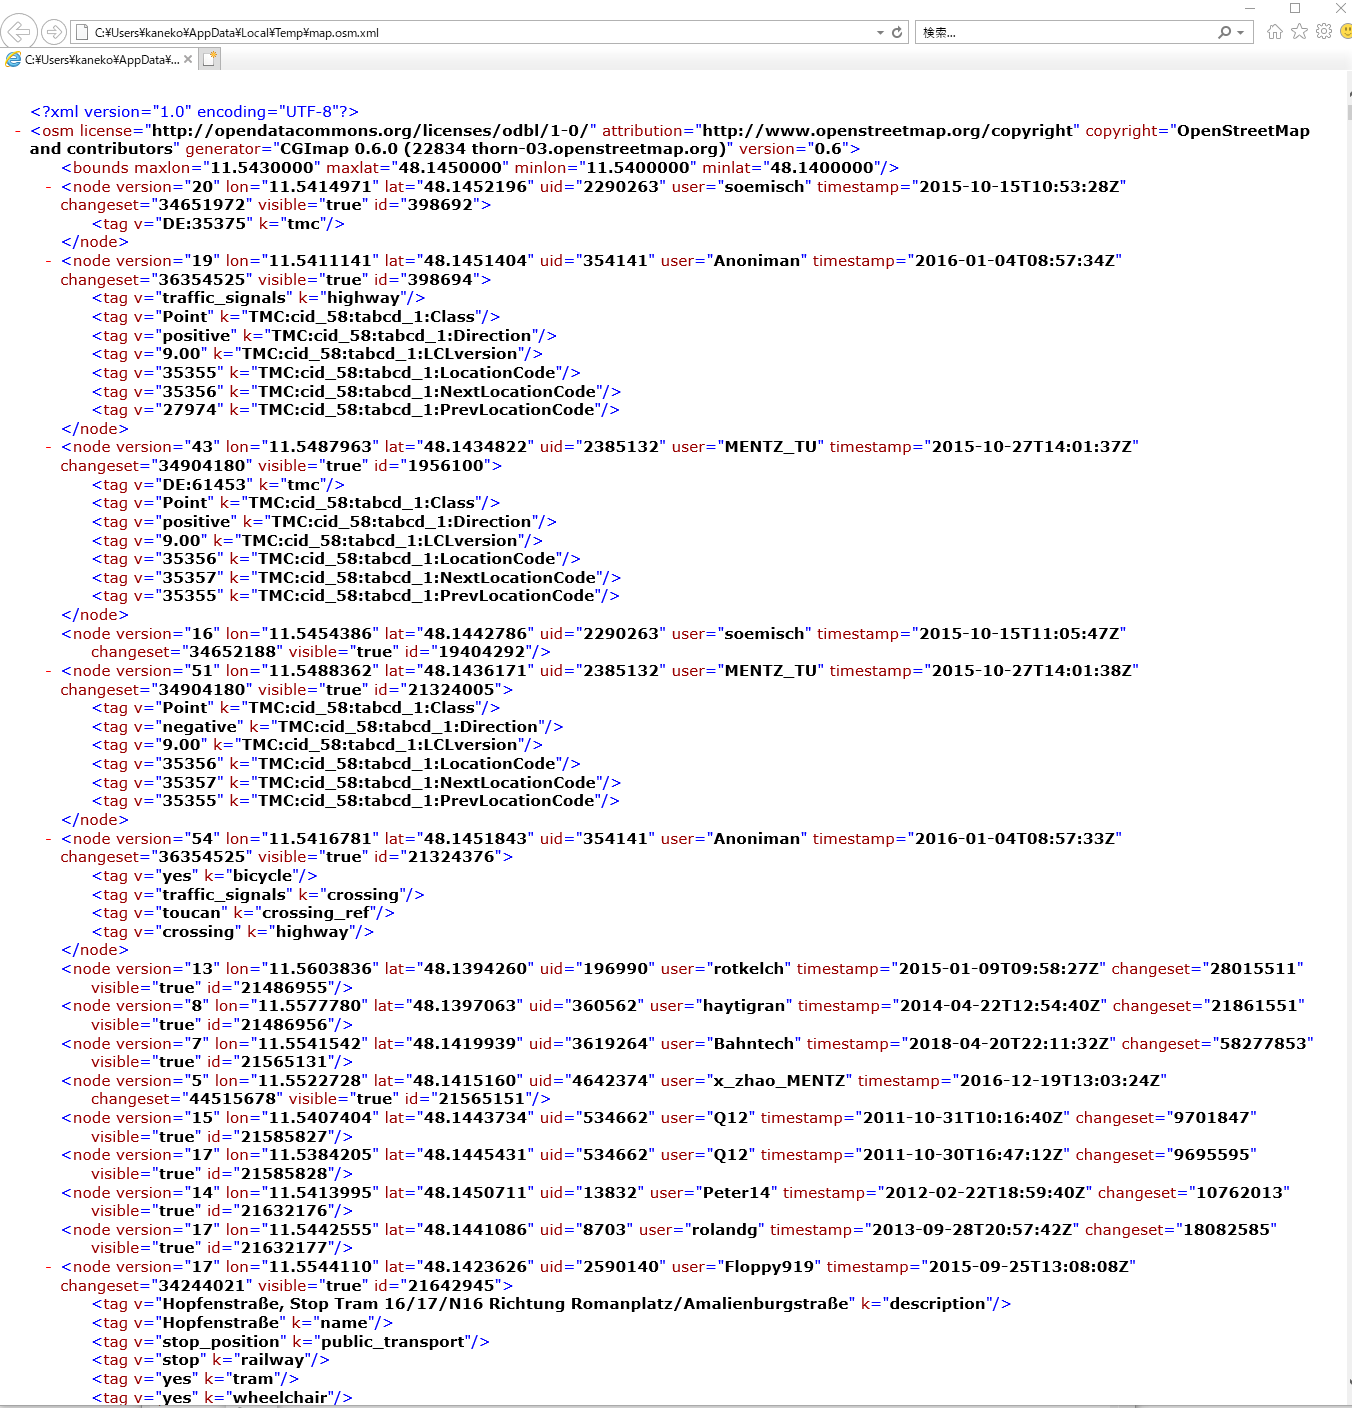1352x1408 pixels.
Task: Click the Hopfenstraße description tag line
Action: (x=551, y=1304)
